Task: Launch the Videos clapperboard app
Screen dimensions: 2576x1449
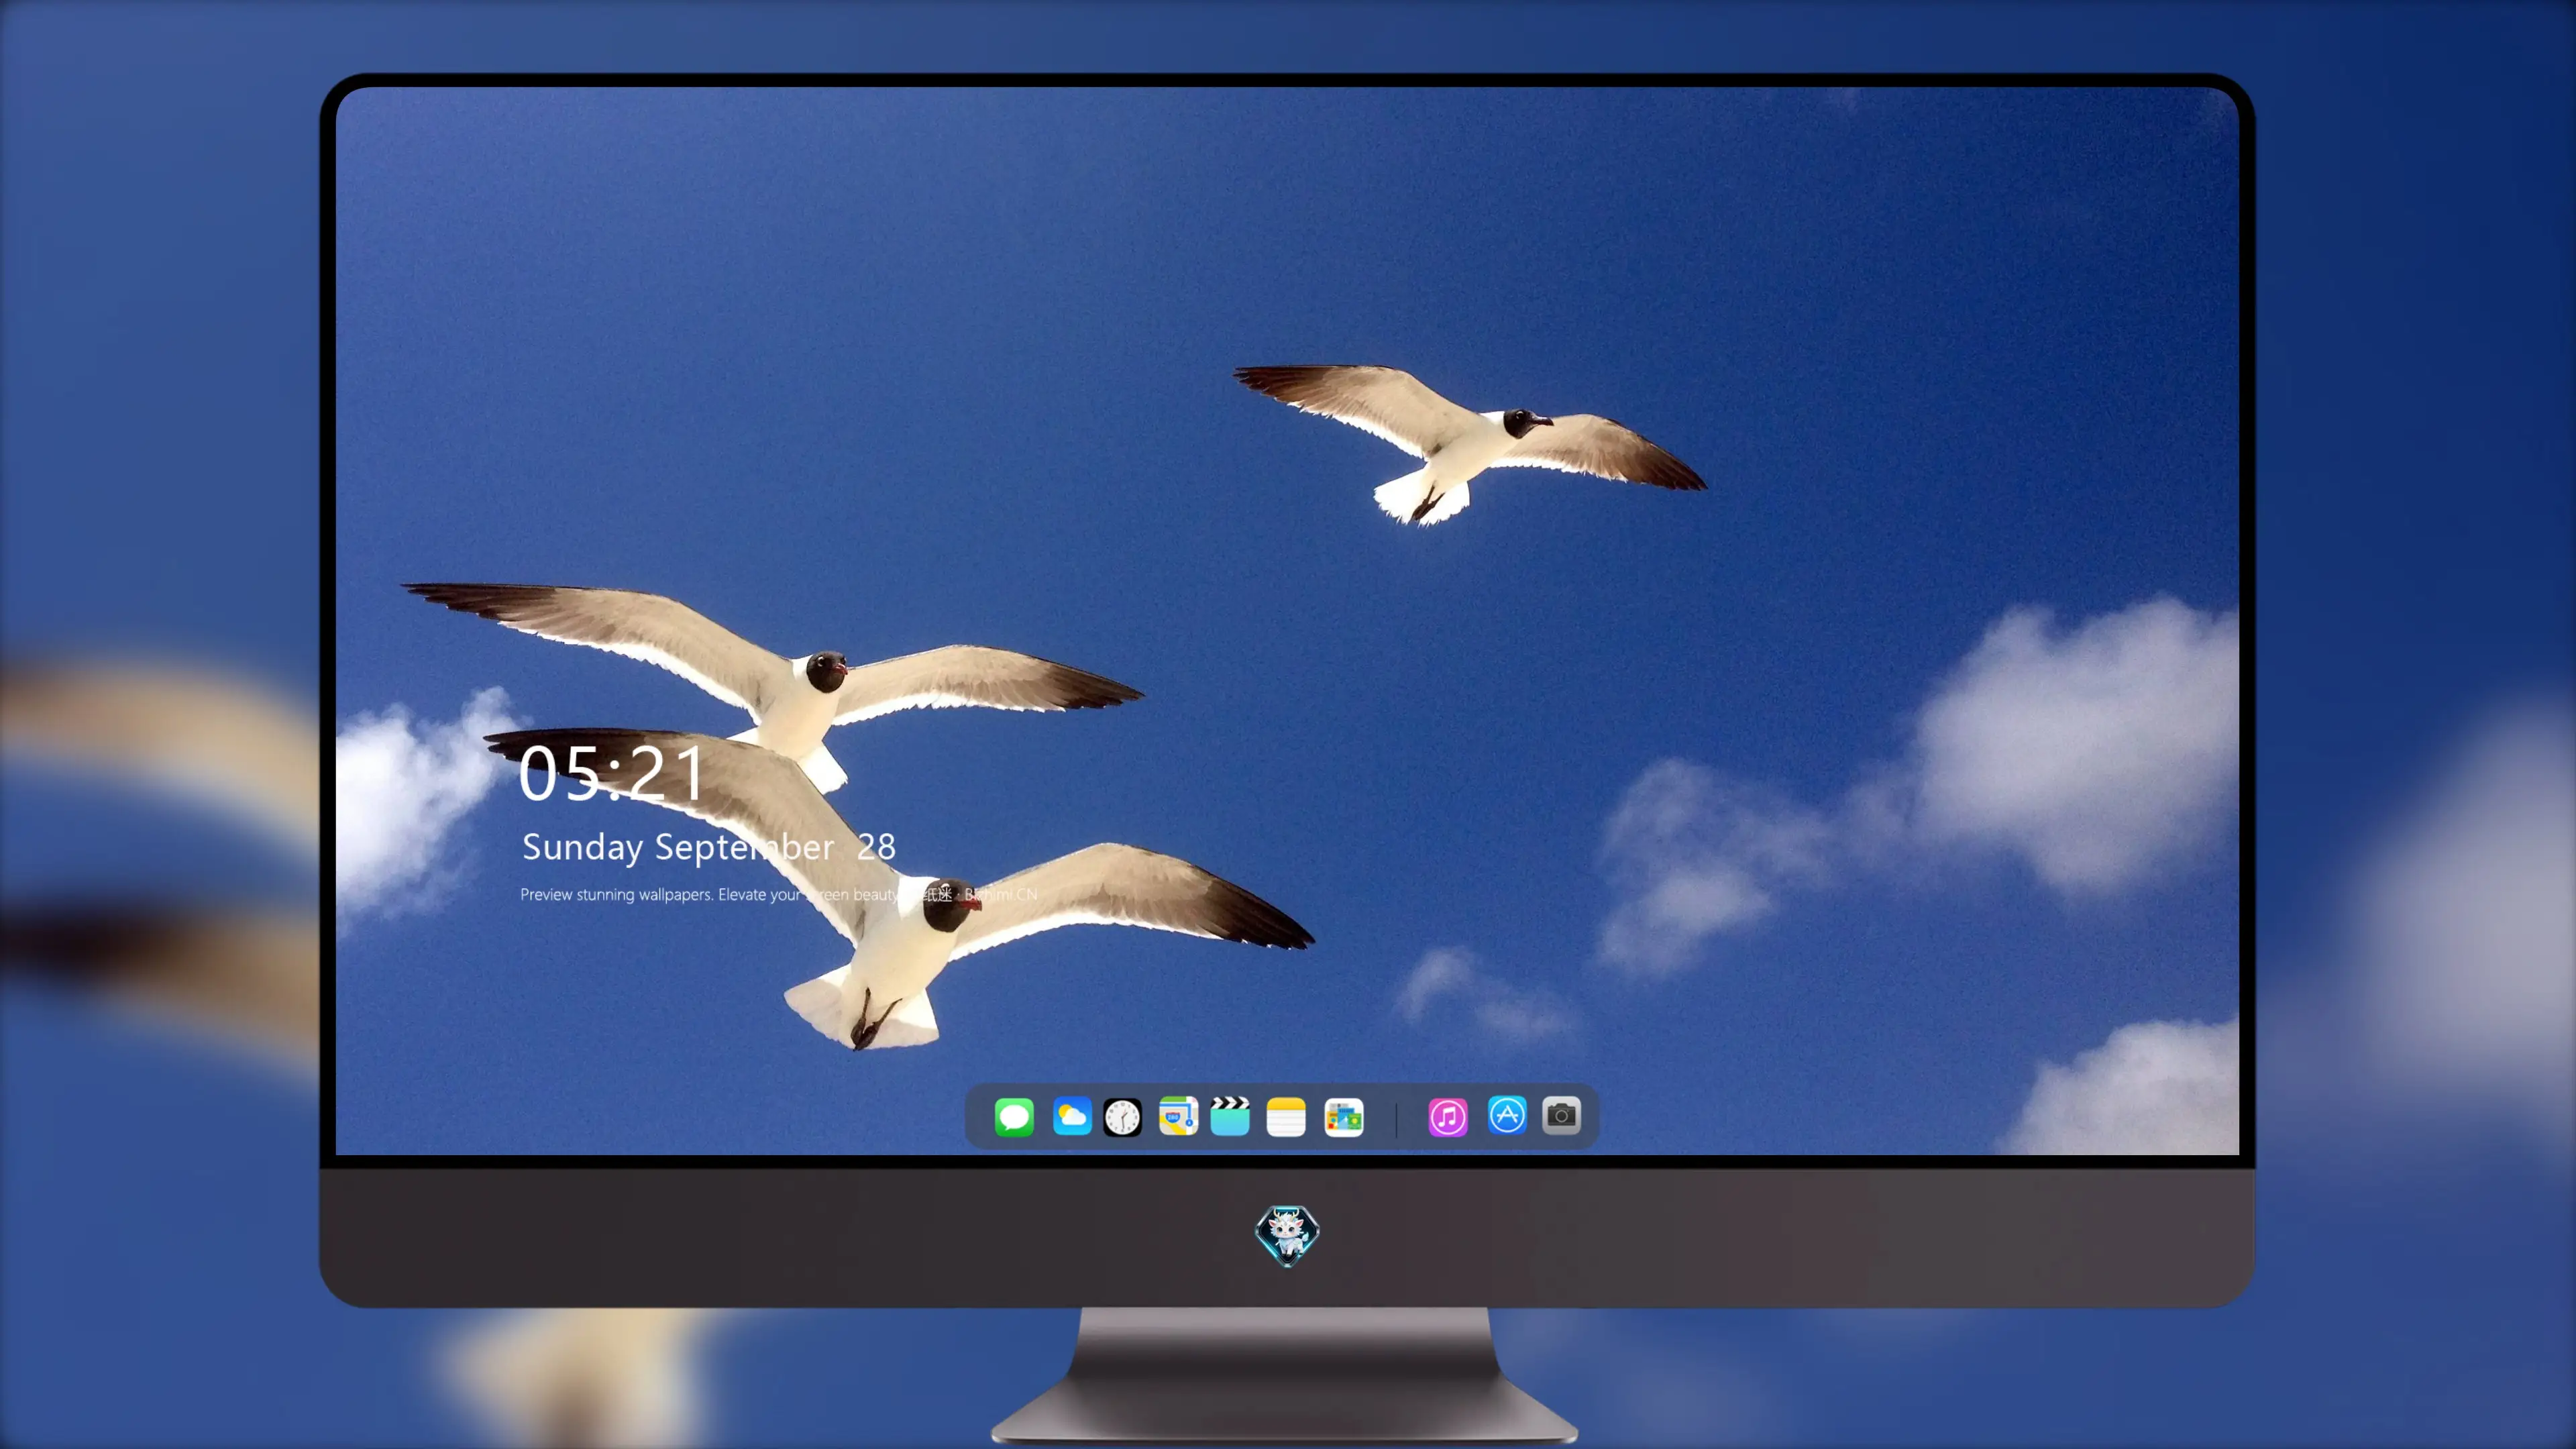Action: (1230, 1116)
